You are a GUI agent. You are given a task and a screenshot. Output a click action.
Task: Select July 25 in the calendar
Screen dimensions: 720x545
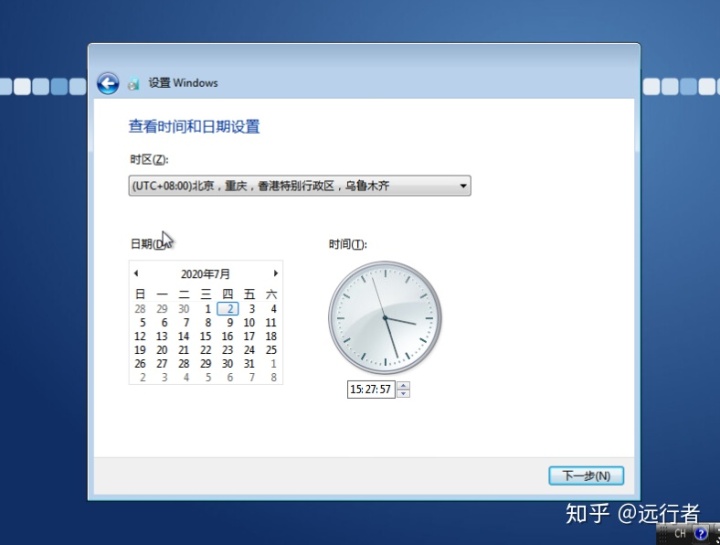271,350
